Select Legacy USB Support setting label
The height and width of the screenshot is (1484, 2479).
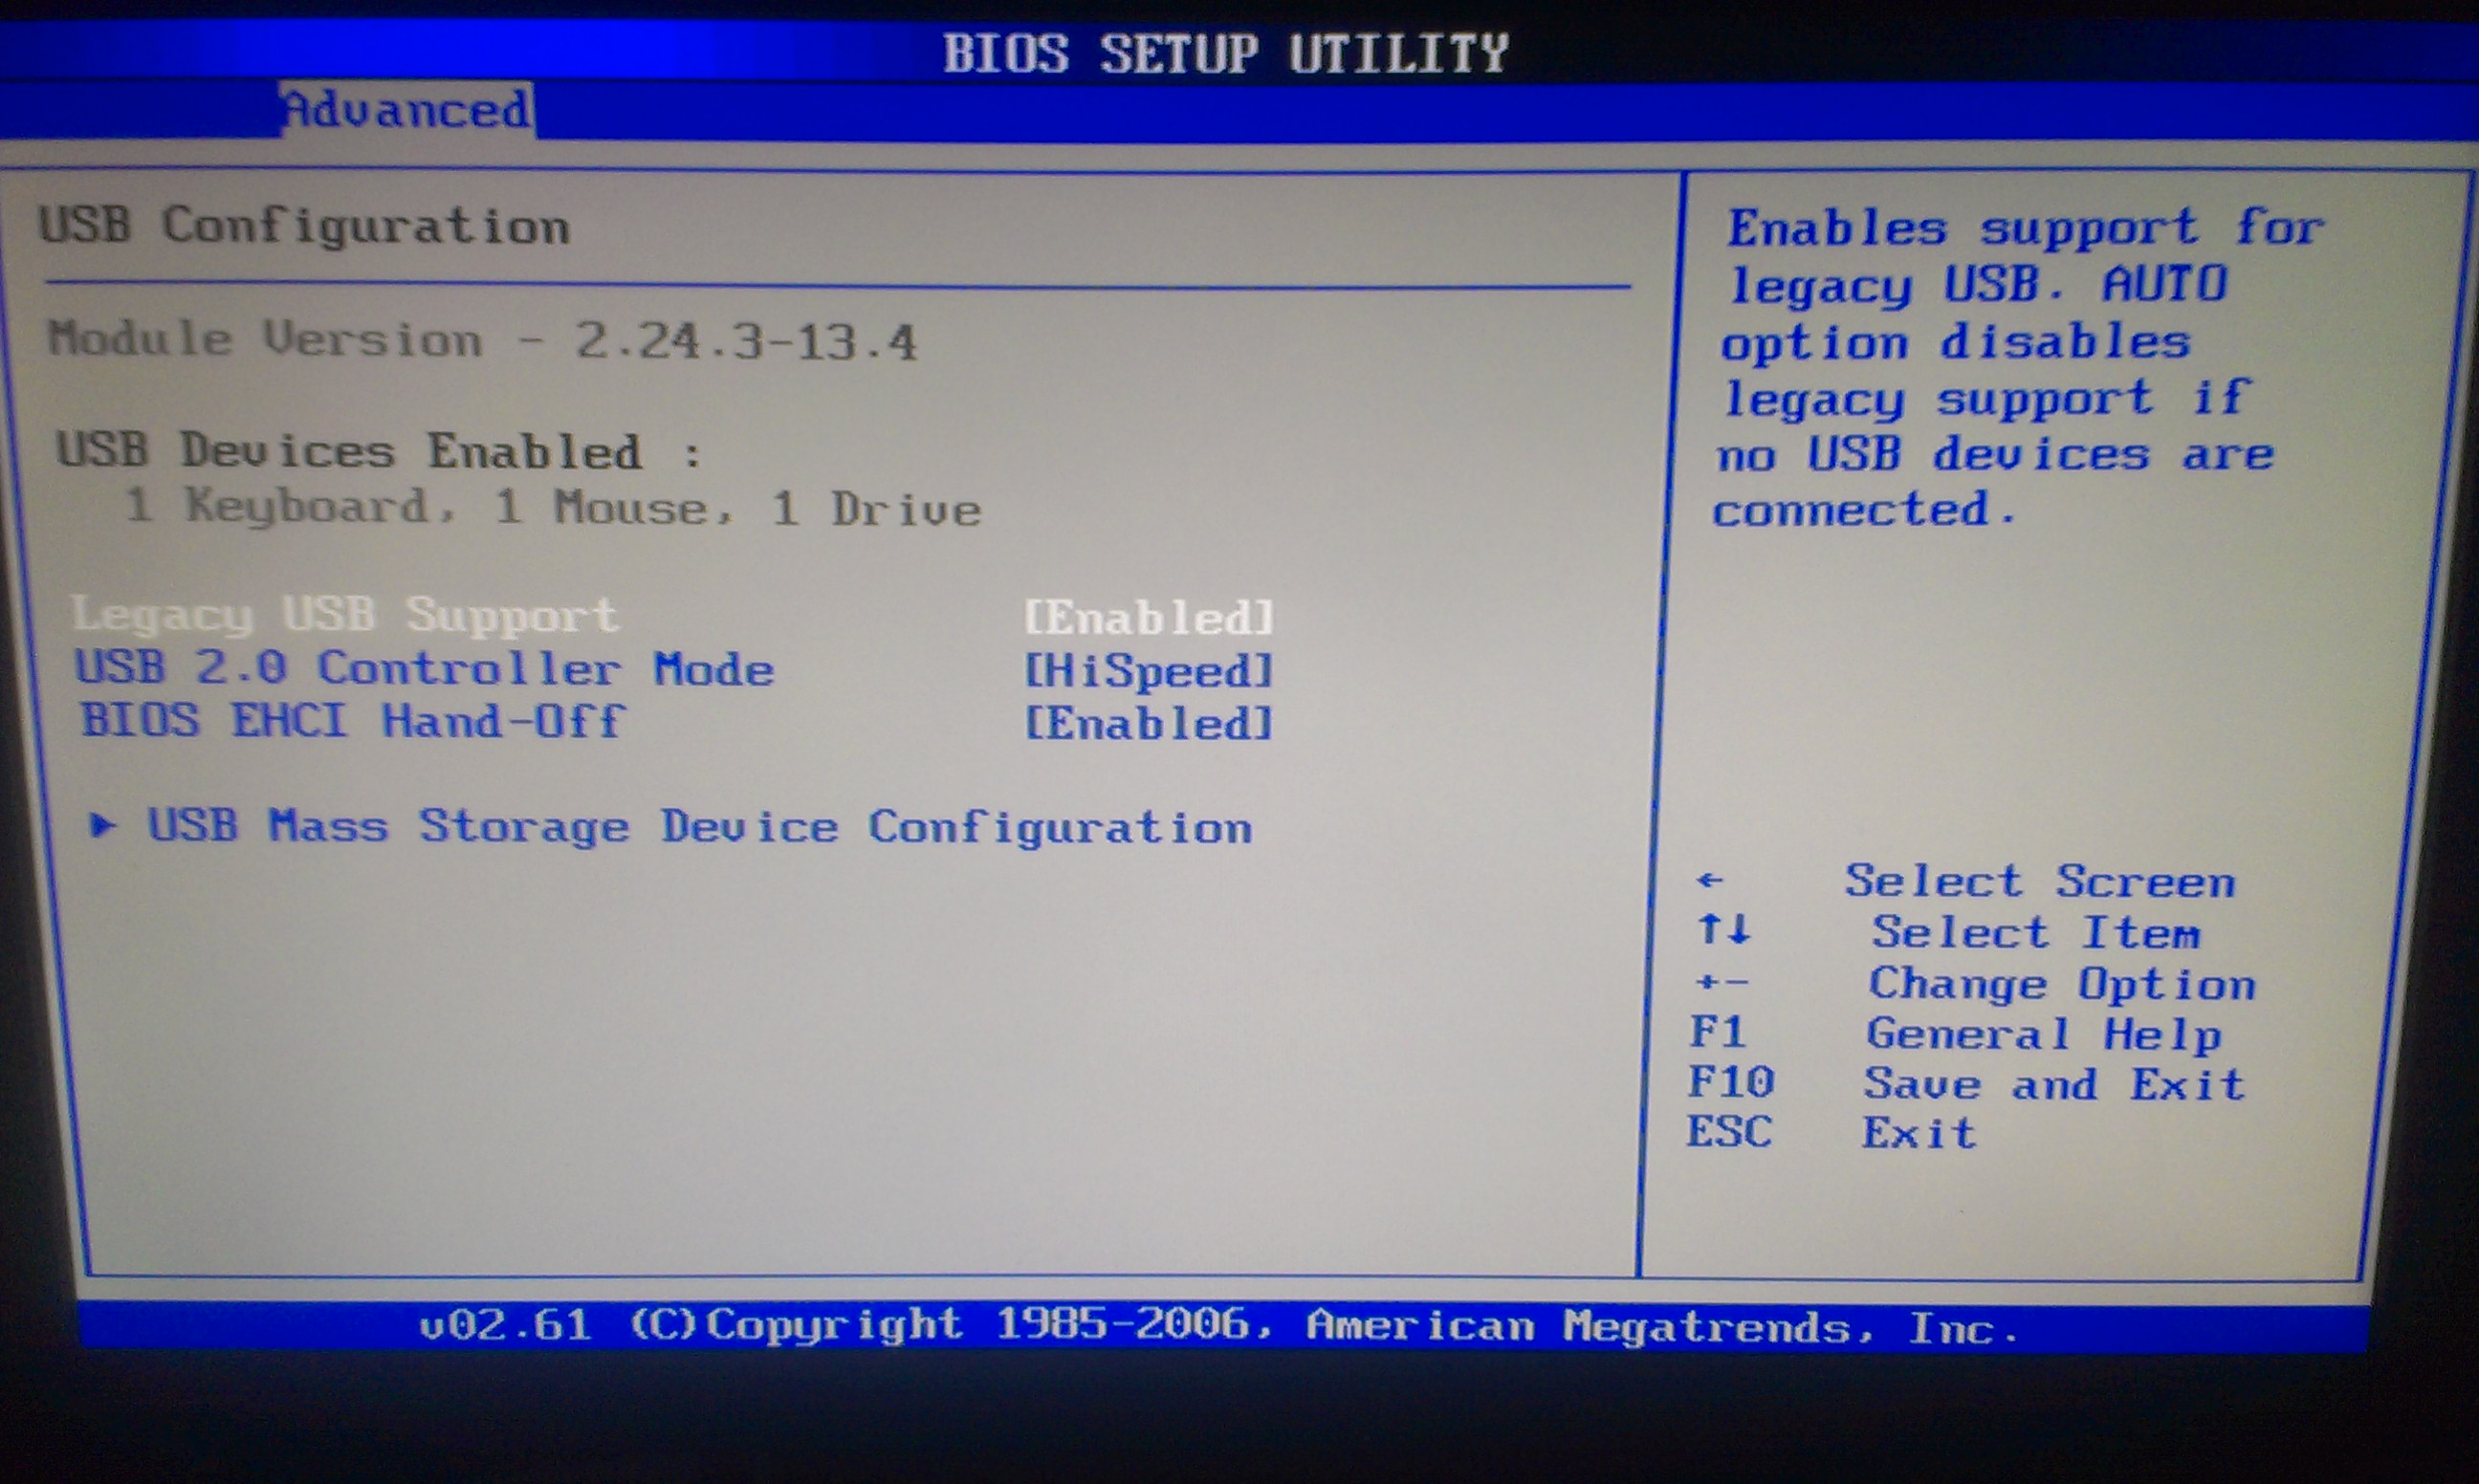tap(345, 615)
